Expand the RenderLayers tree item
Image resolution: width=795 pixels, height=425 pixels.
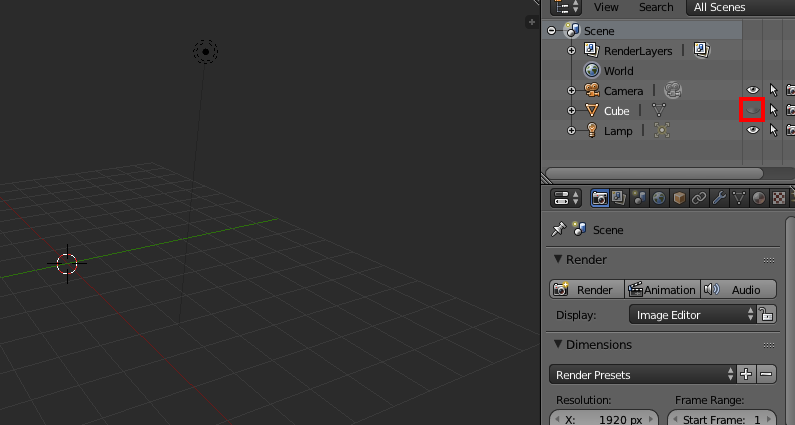pos(571,51)
